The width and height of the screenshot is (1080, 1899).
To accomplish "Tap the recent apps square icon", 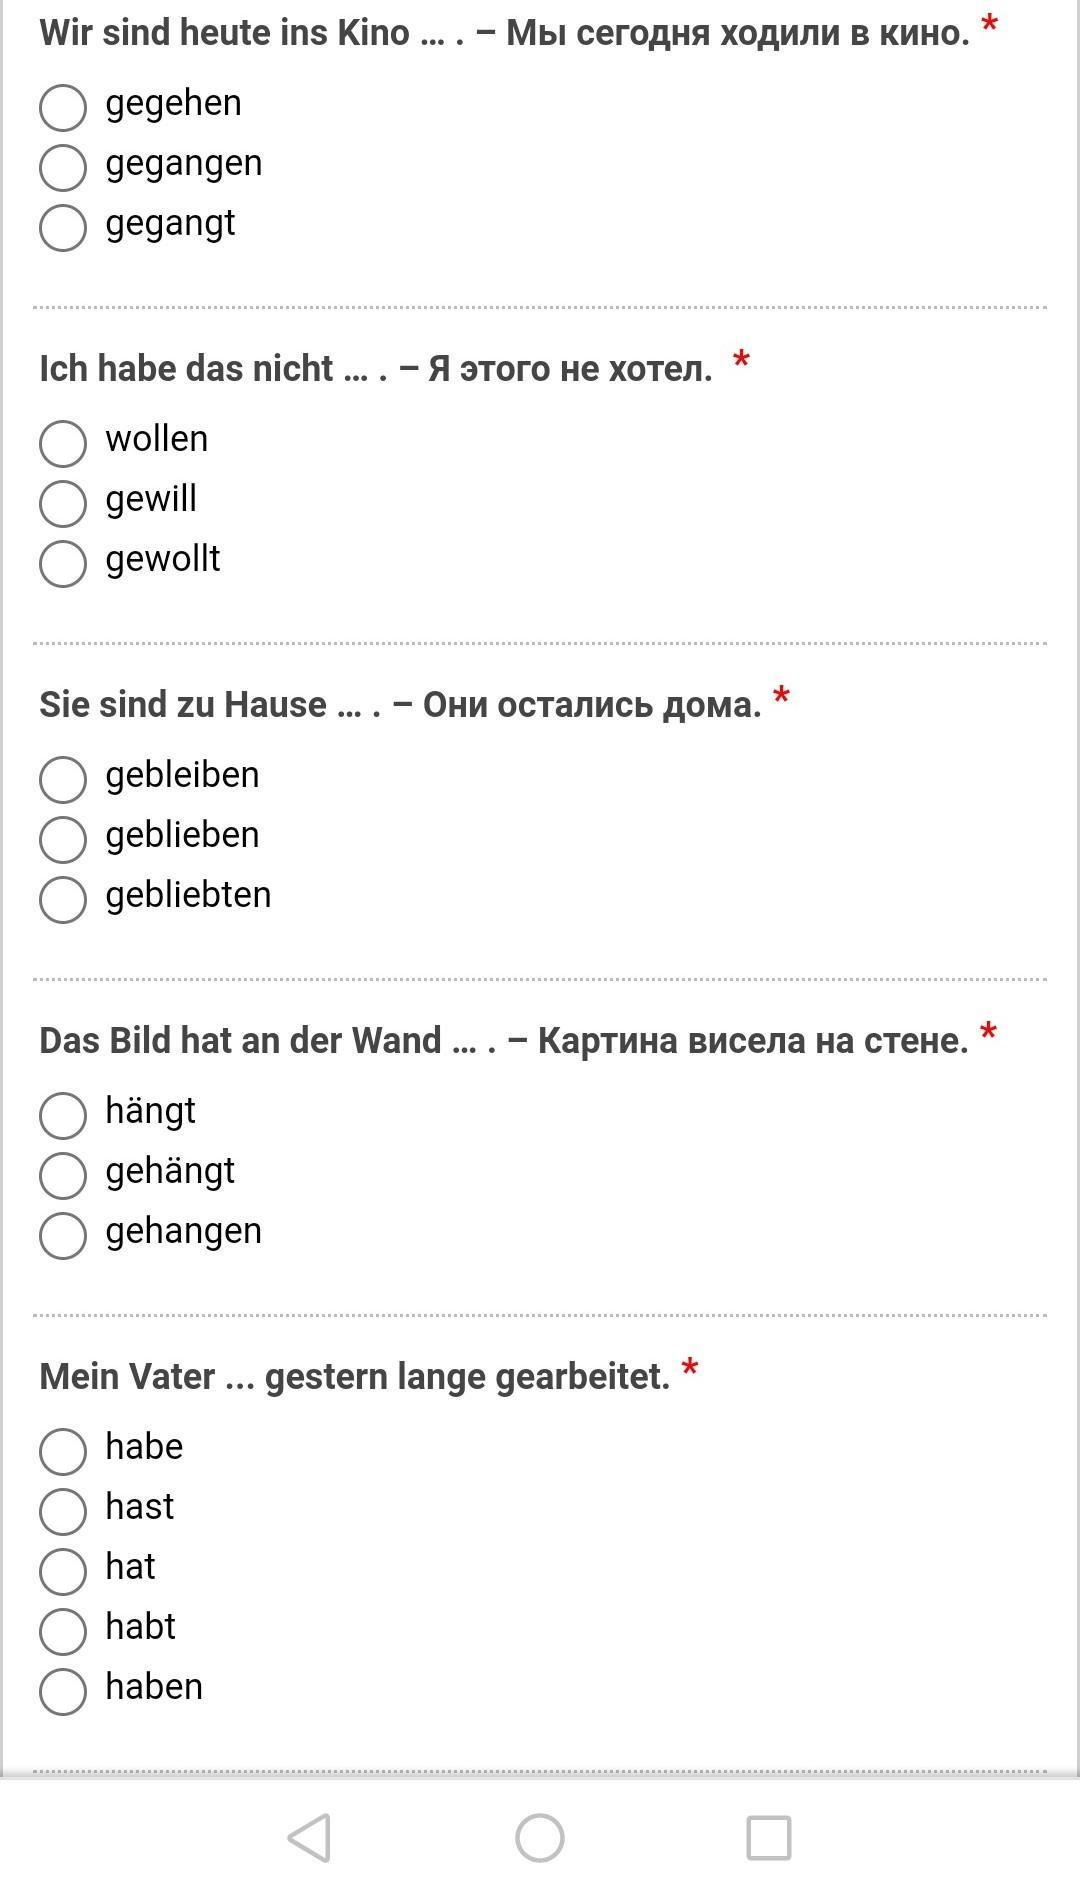I will click(769, 1838).
